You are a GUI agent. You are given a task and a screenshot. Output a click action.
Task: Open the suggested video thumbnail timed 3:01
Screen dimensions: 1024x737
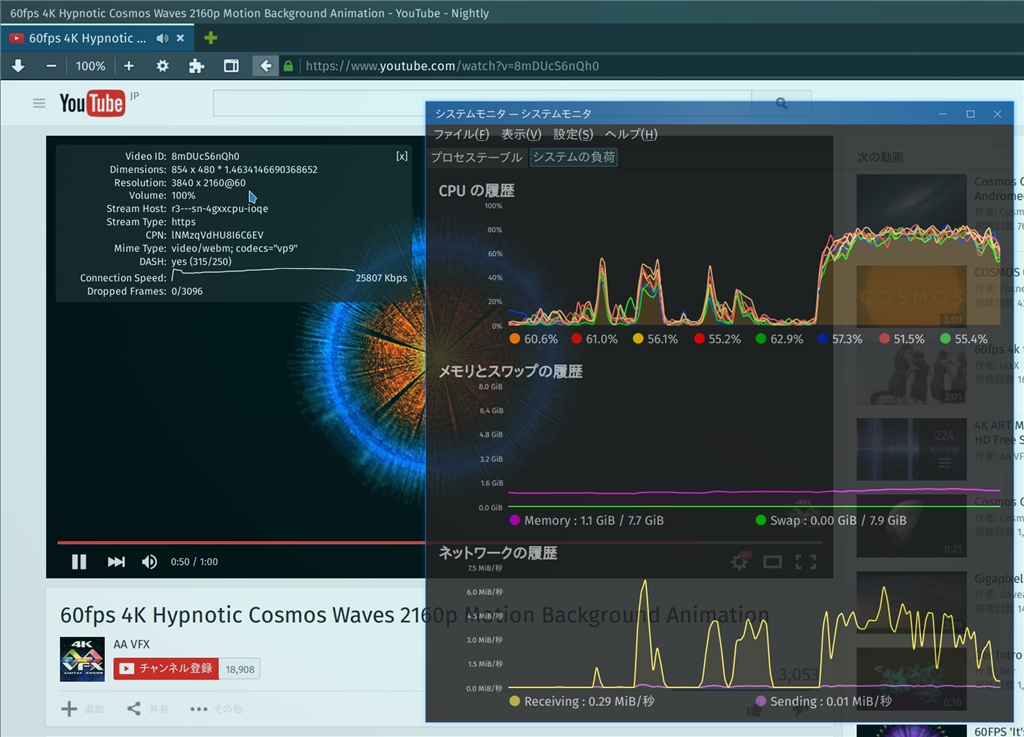(912, 373)
